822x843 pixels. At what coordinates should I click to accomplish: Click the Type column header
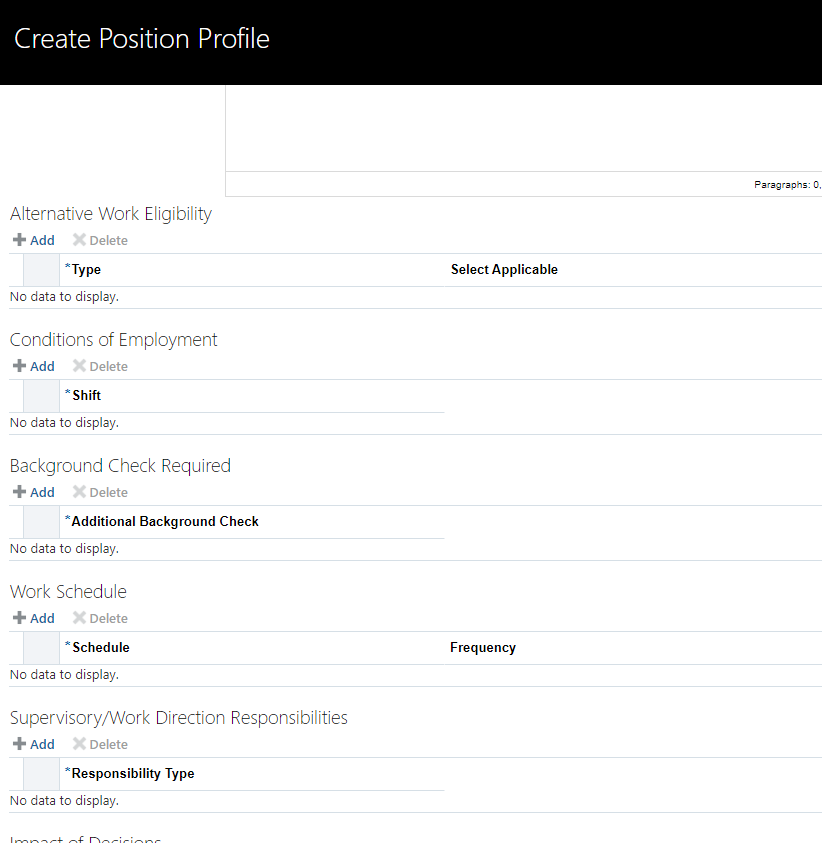tap(85, 269)
